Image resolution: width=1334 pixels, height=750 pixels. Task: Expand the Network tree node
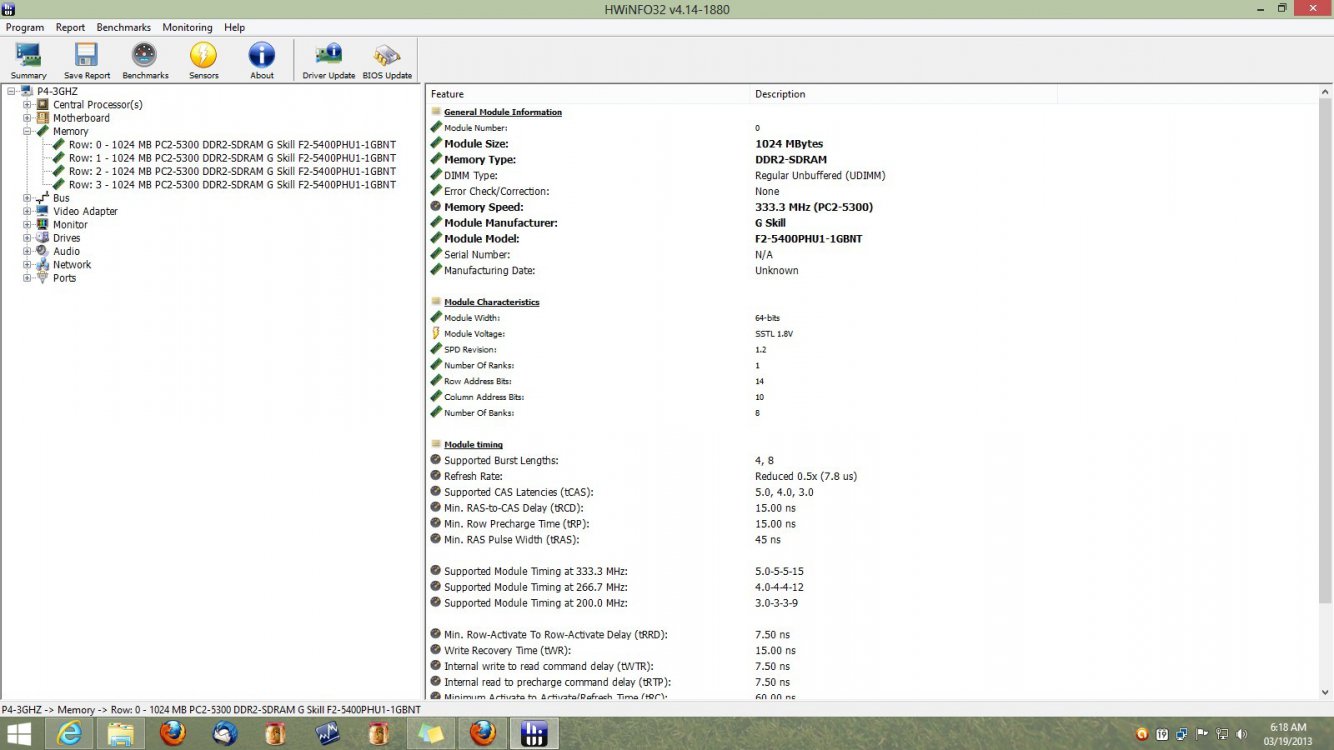click(27, 265)
